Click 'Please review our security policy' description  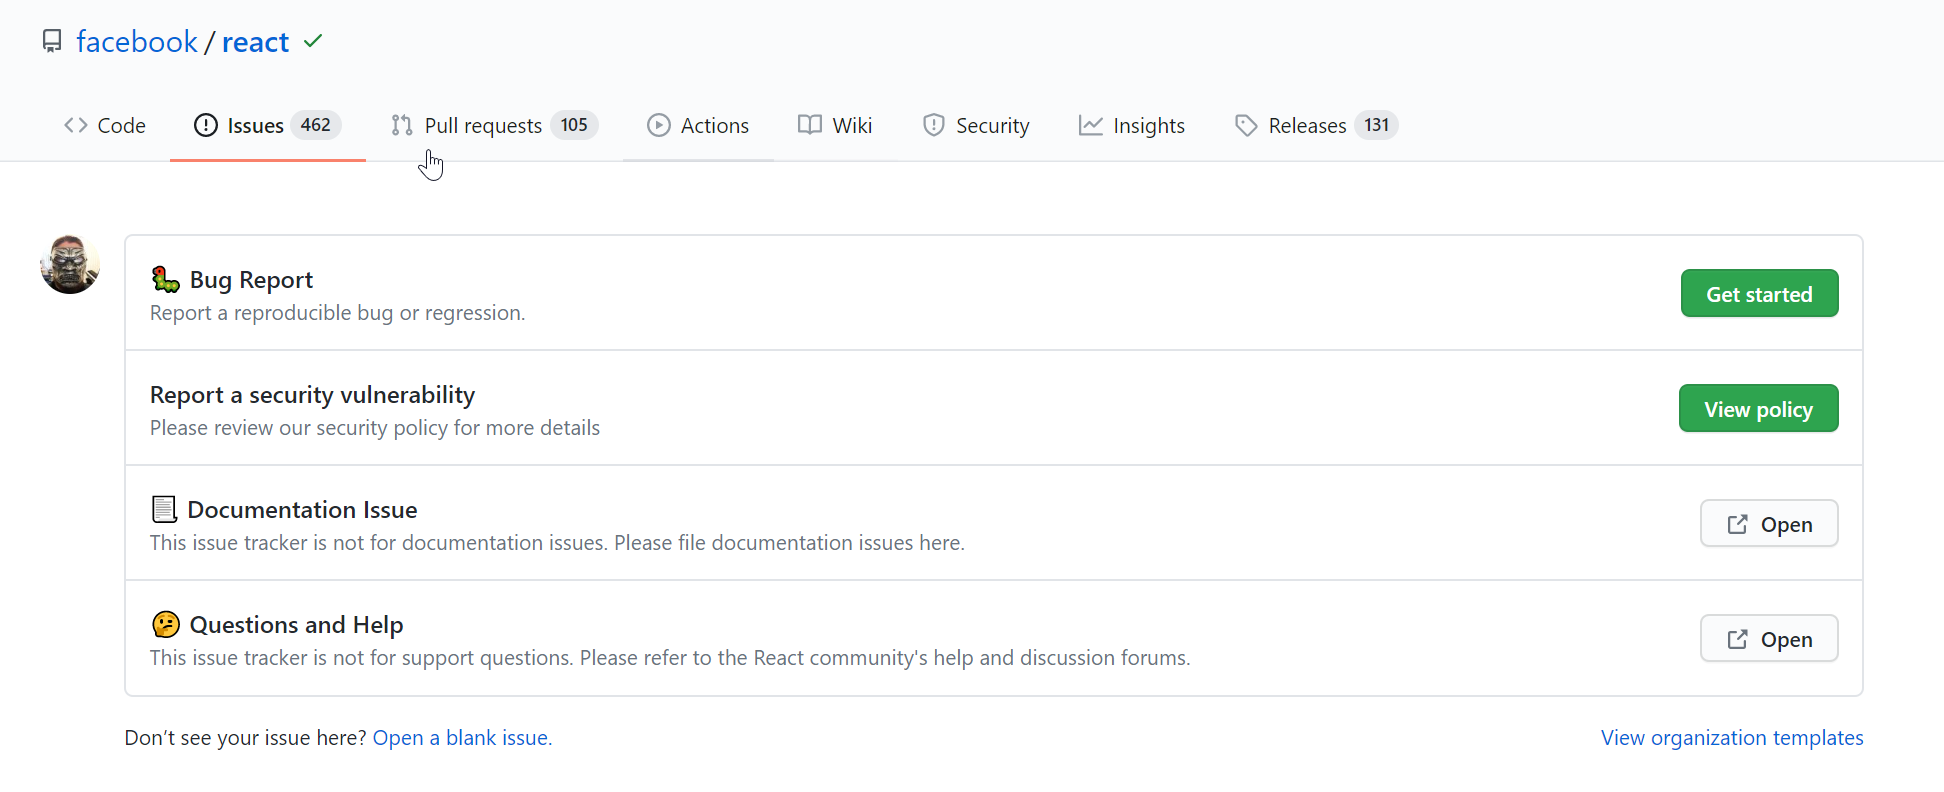pyautogui.click(x=375, y=428)
